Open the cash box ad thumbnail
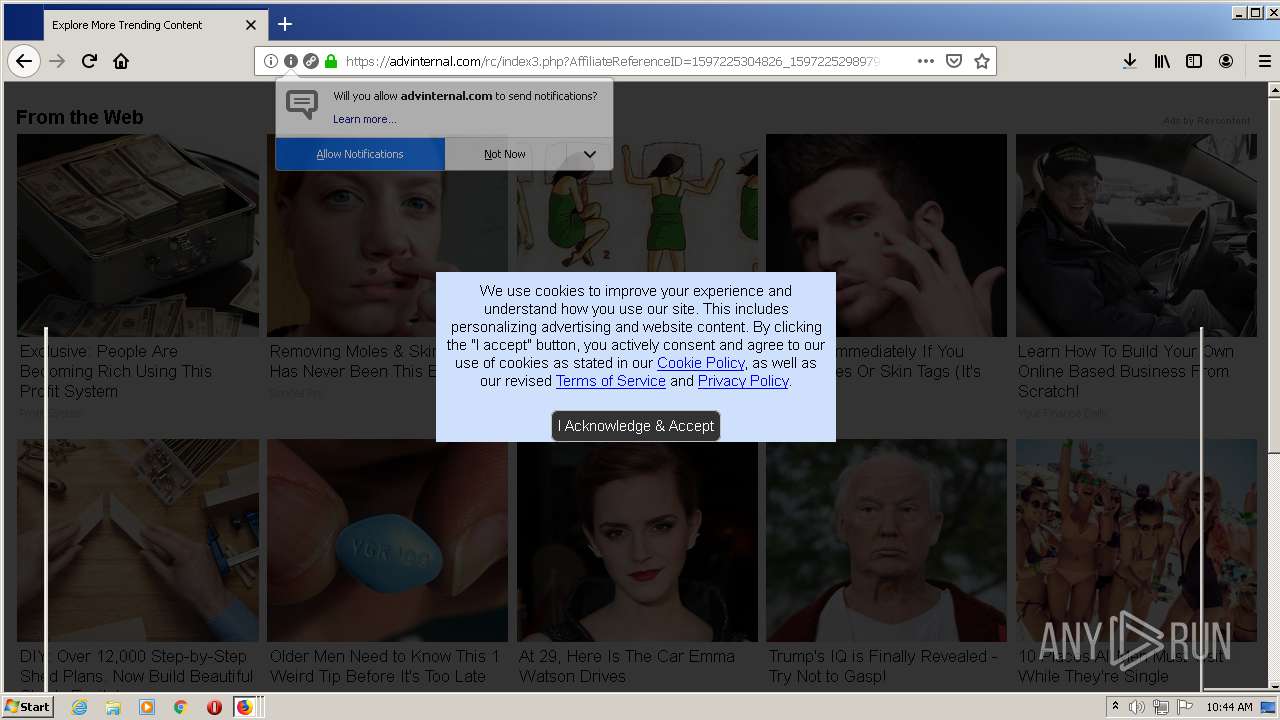The image size is (1280, 720). coord(138,235)
